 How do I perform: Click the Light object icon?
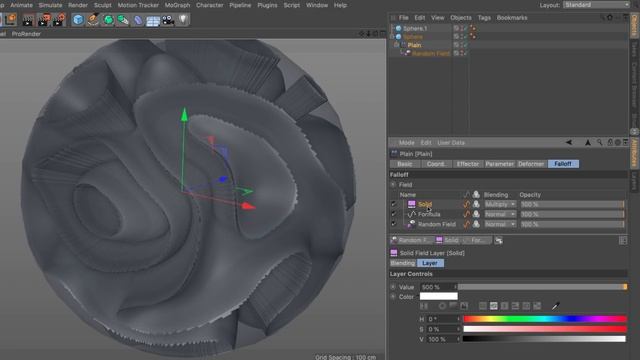click(183, 20)
